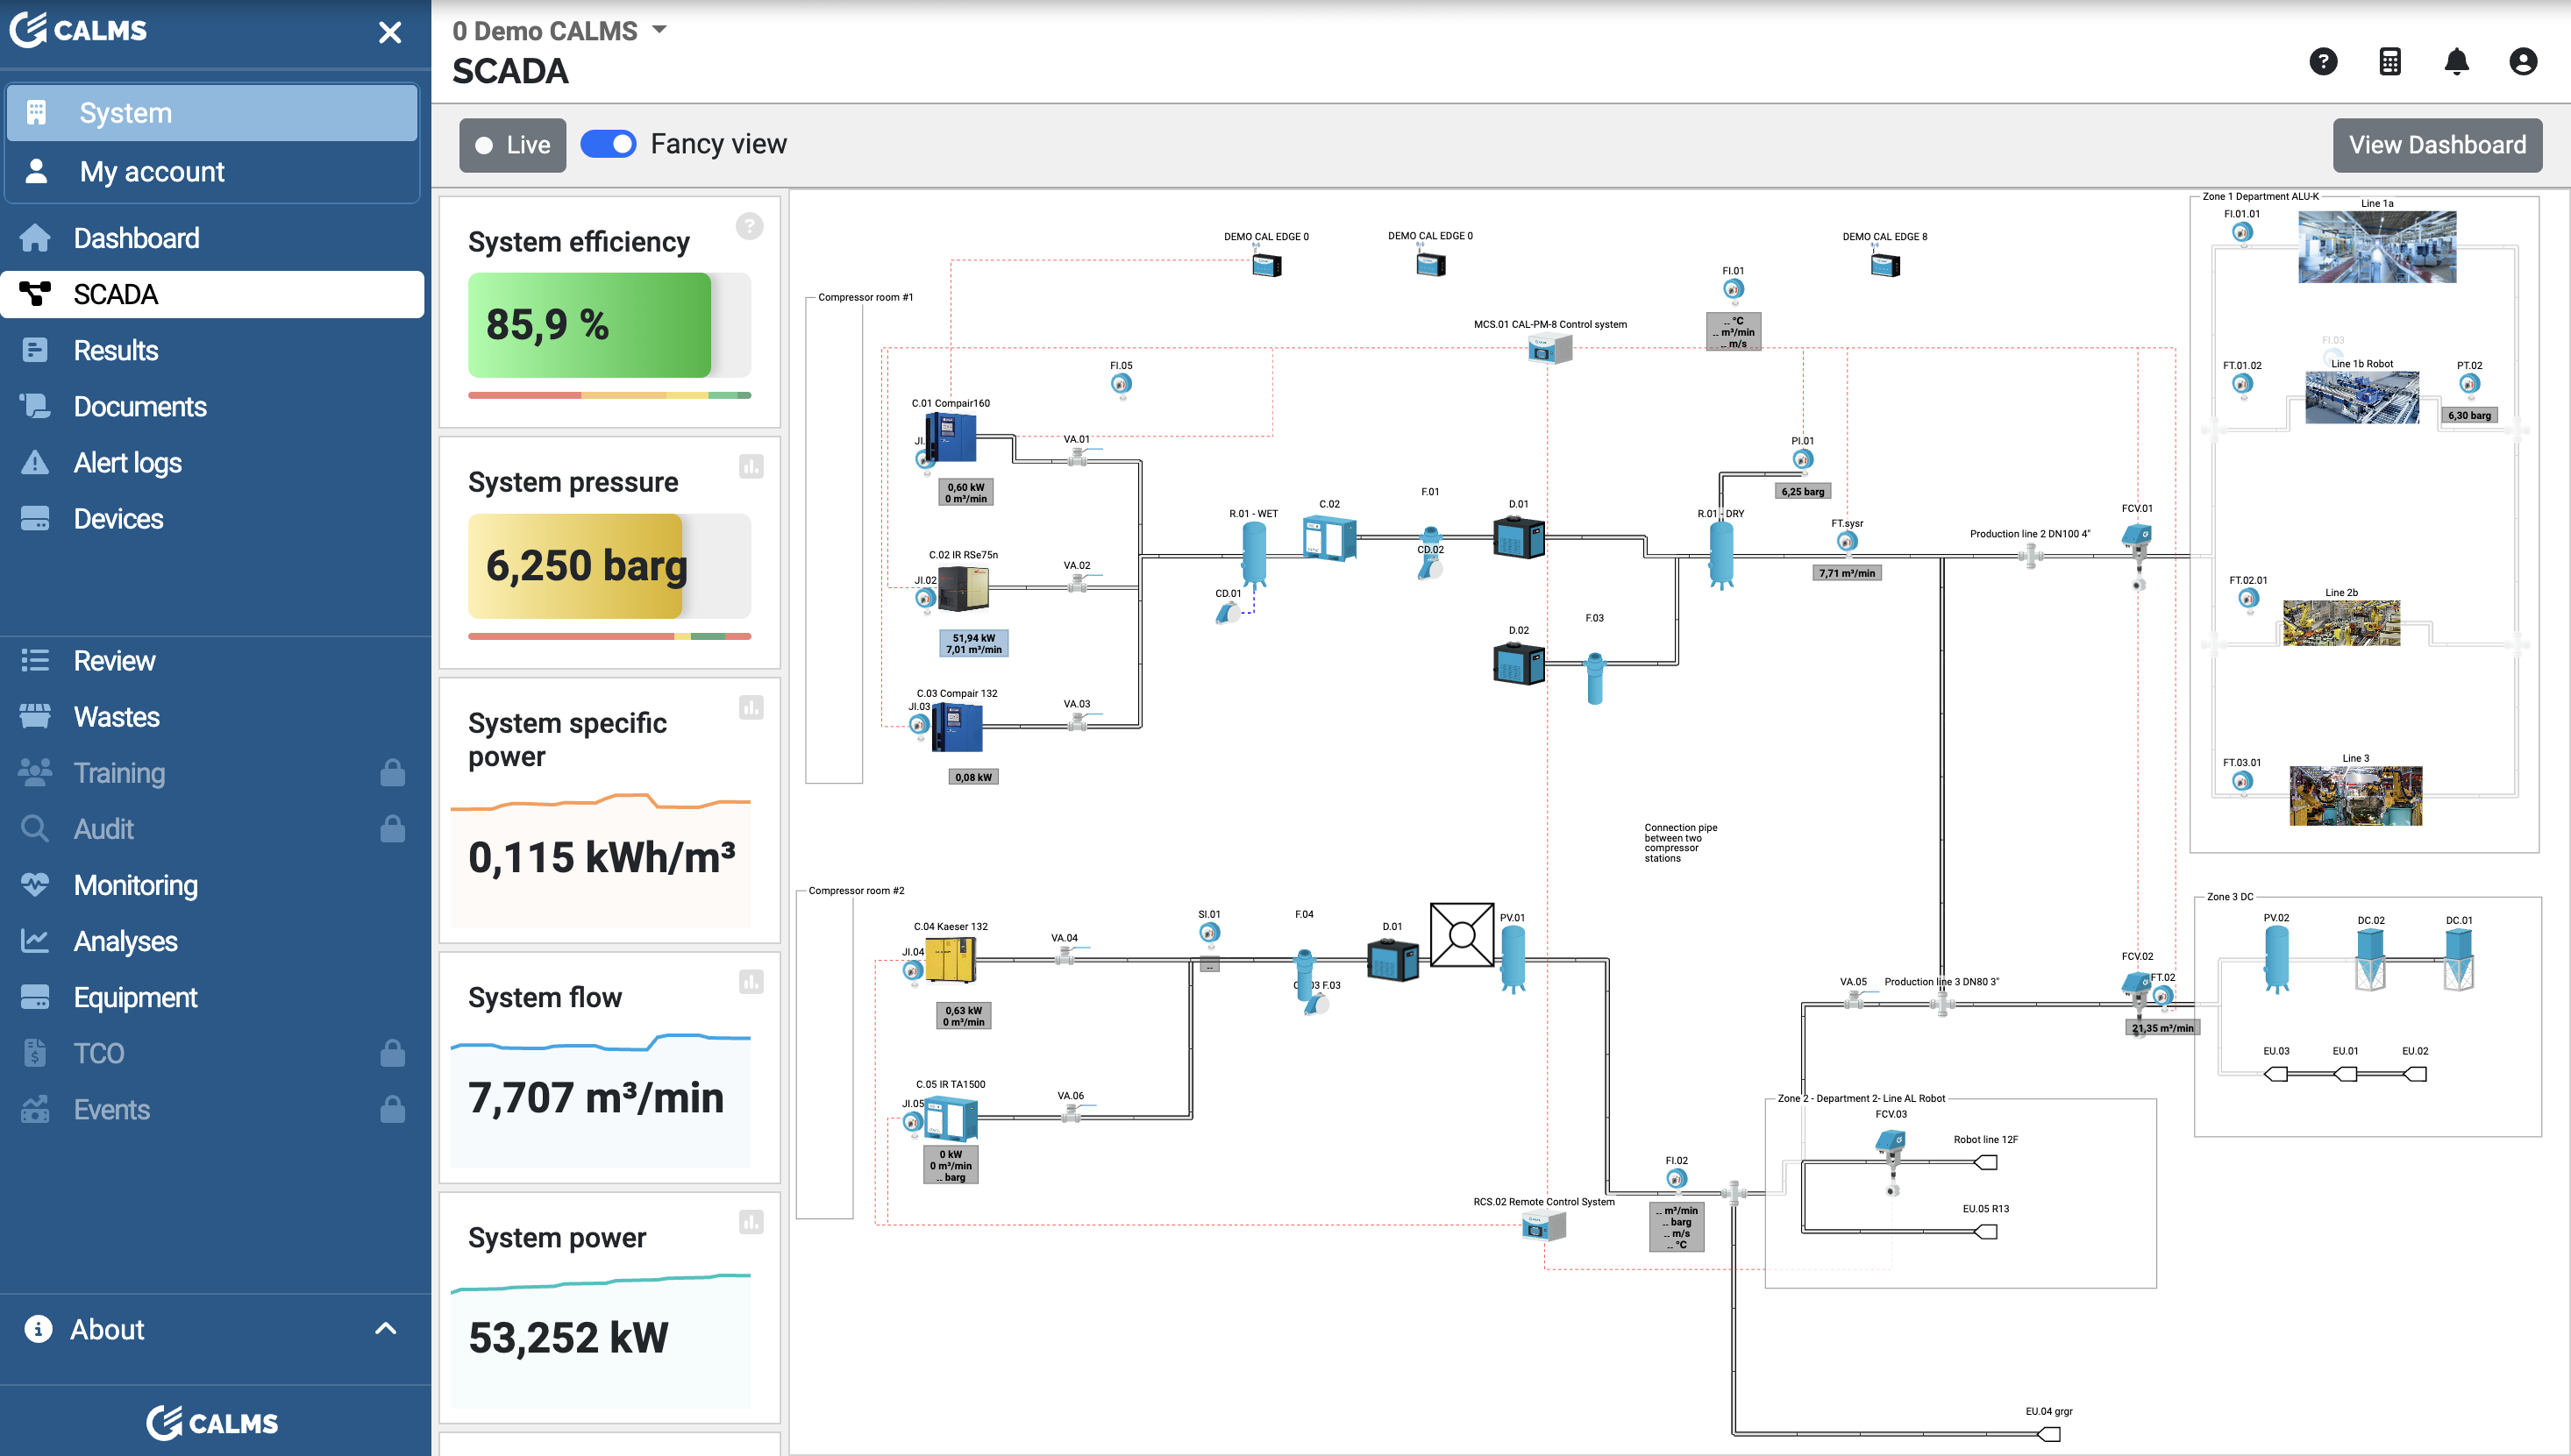This screenshot has height=1456, width=2571.
Task: Click the PI.01 pressure sensor icon
Action: coord(1802,460)
